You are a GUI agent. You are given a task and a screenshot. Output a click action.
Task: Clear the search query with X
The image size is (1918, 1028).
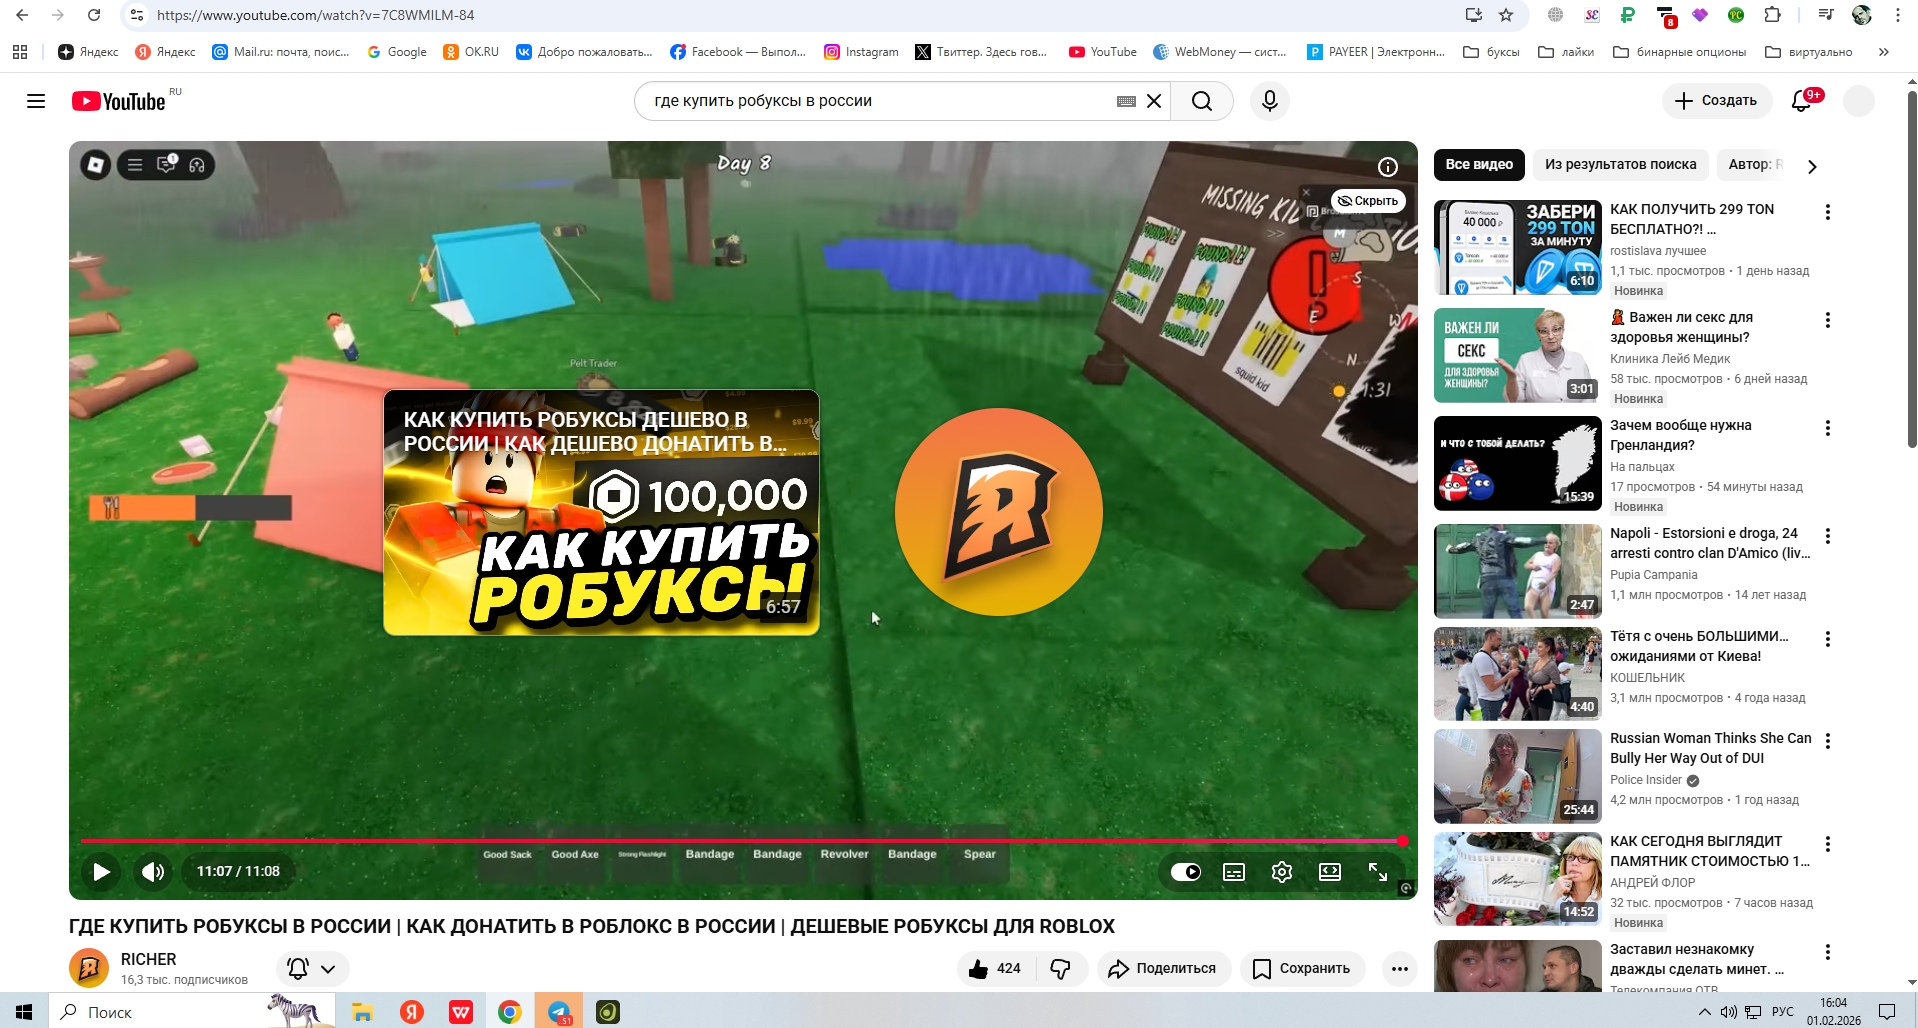click(x=1154, y=101)
